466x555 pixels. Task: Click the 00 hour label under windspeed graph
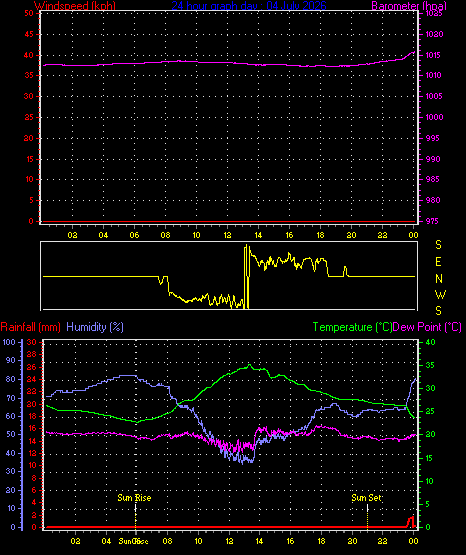[413, 235]
